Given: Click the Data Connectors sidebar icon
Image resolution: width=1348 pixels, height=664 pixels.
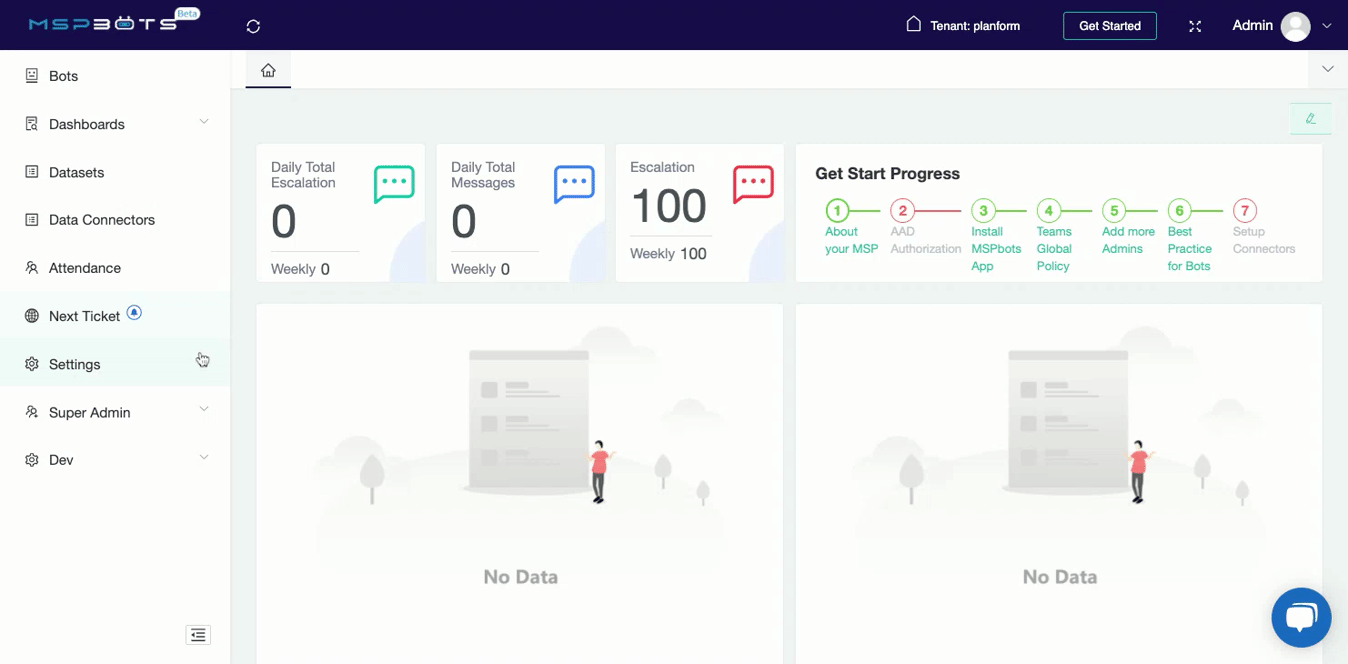Looking at the screenshot, I should 32,220.
